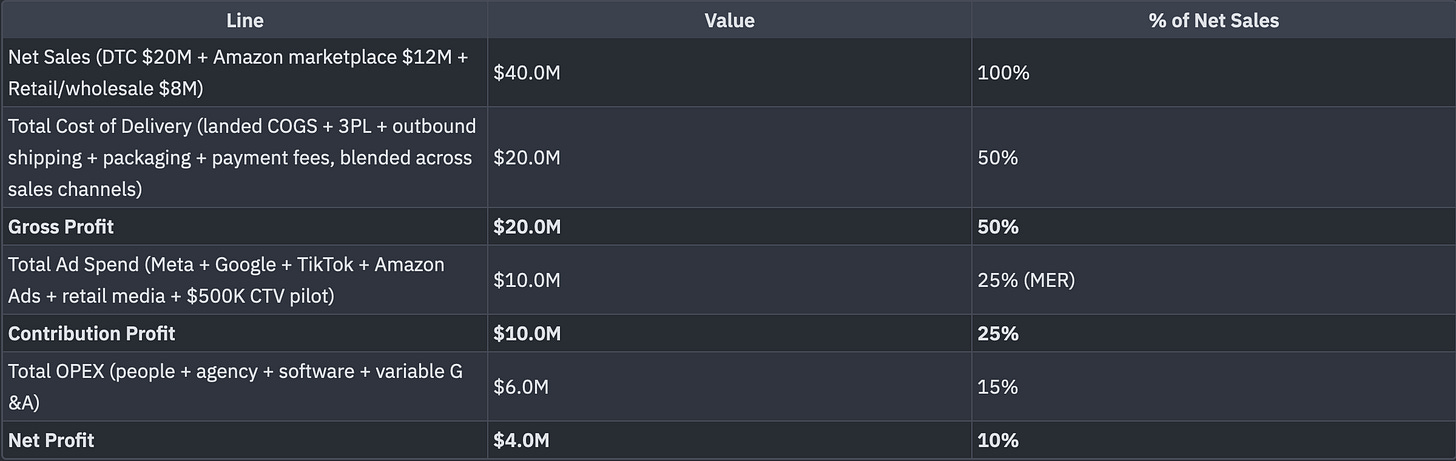Select the Net Sales description cell
Image resolution: width=1456 pixels, height=461 pixels.
click(244, 73)
